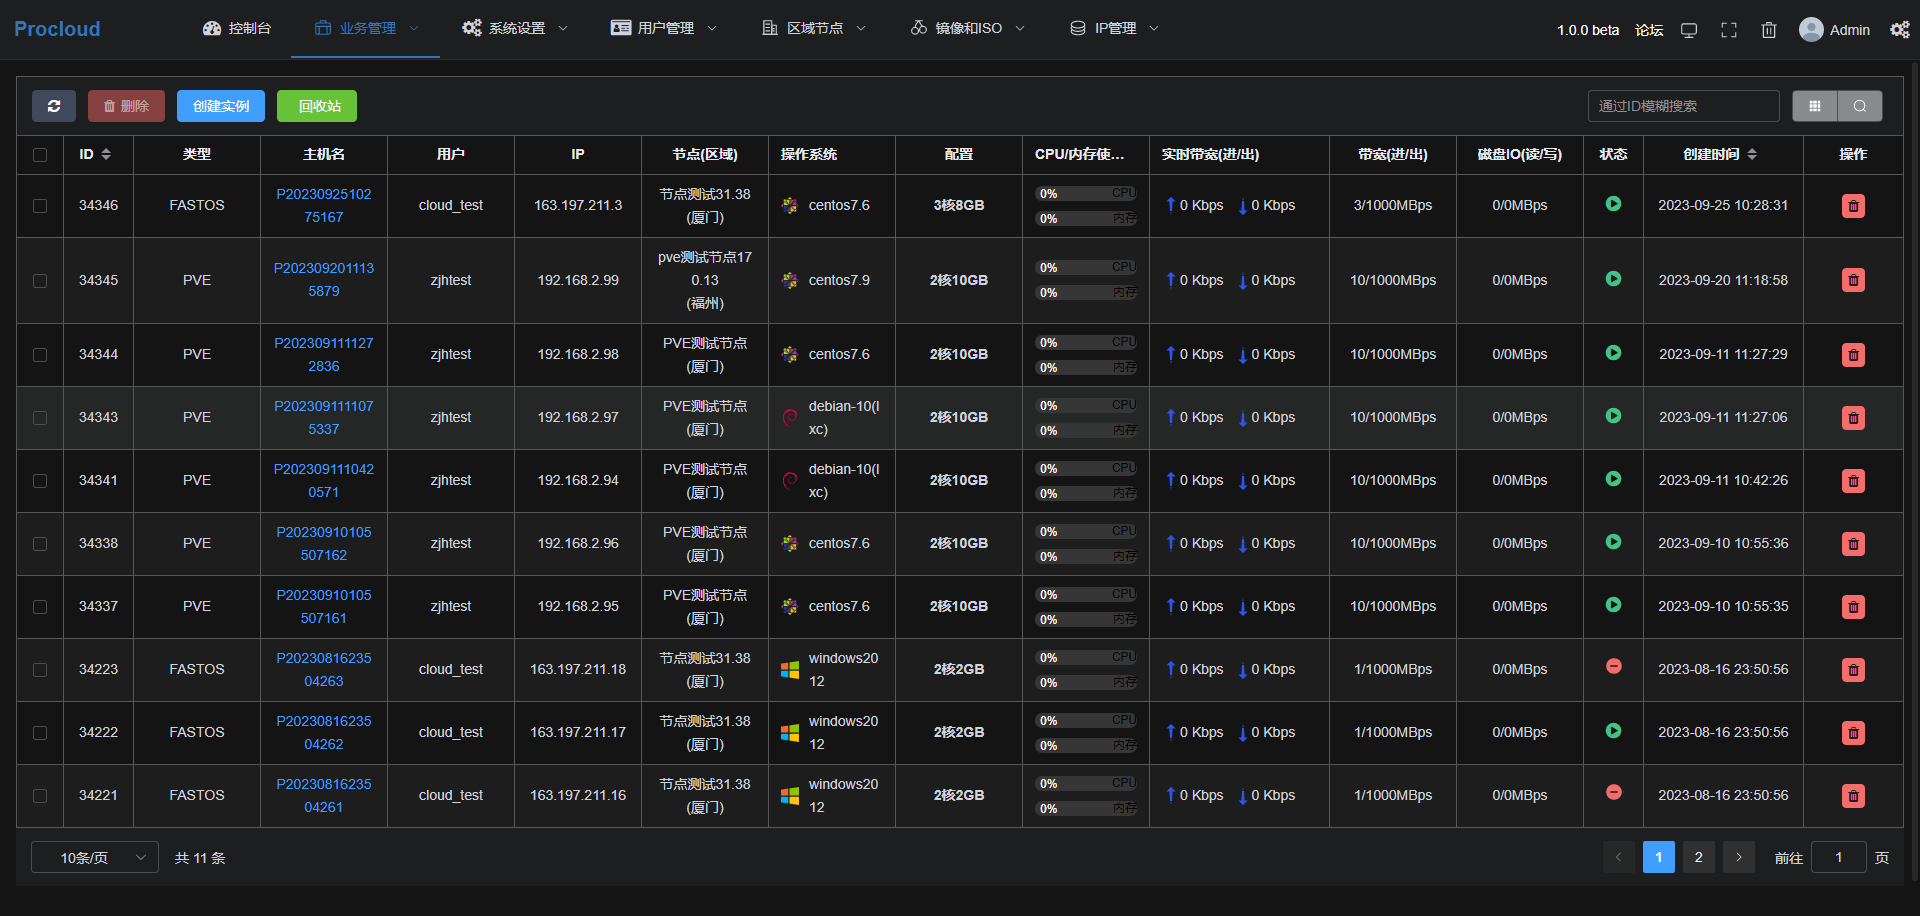The image size is (1920, 916).
Task: Click the debian OS icon in row 34343
Action: (790, 418)
